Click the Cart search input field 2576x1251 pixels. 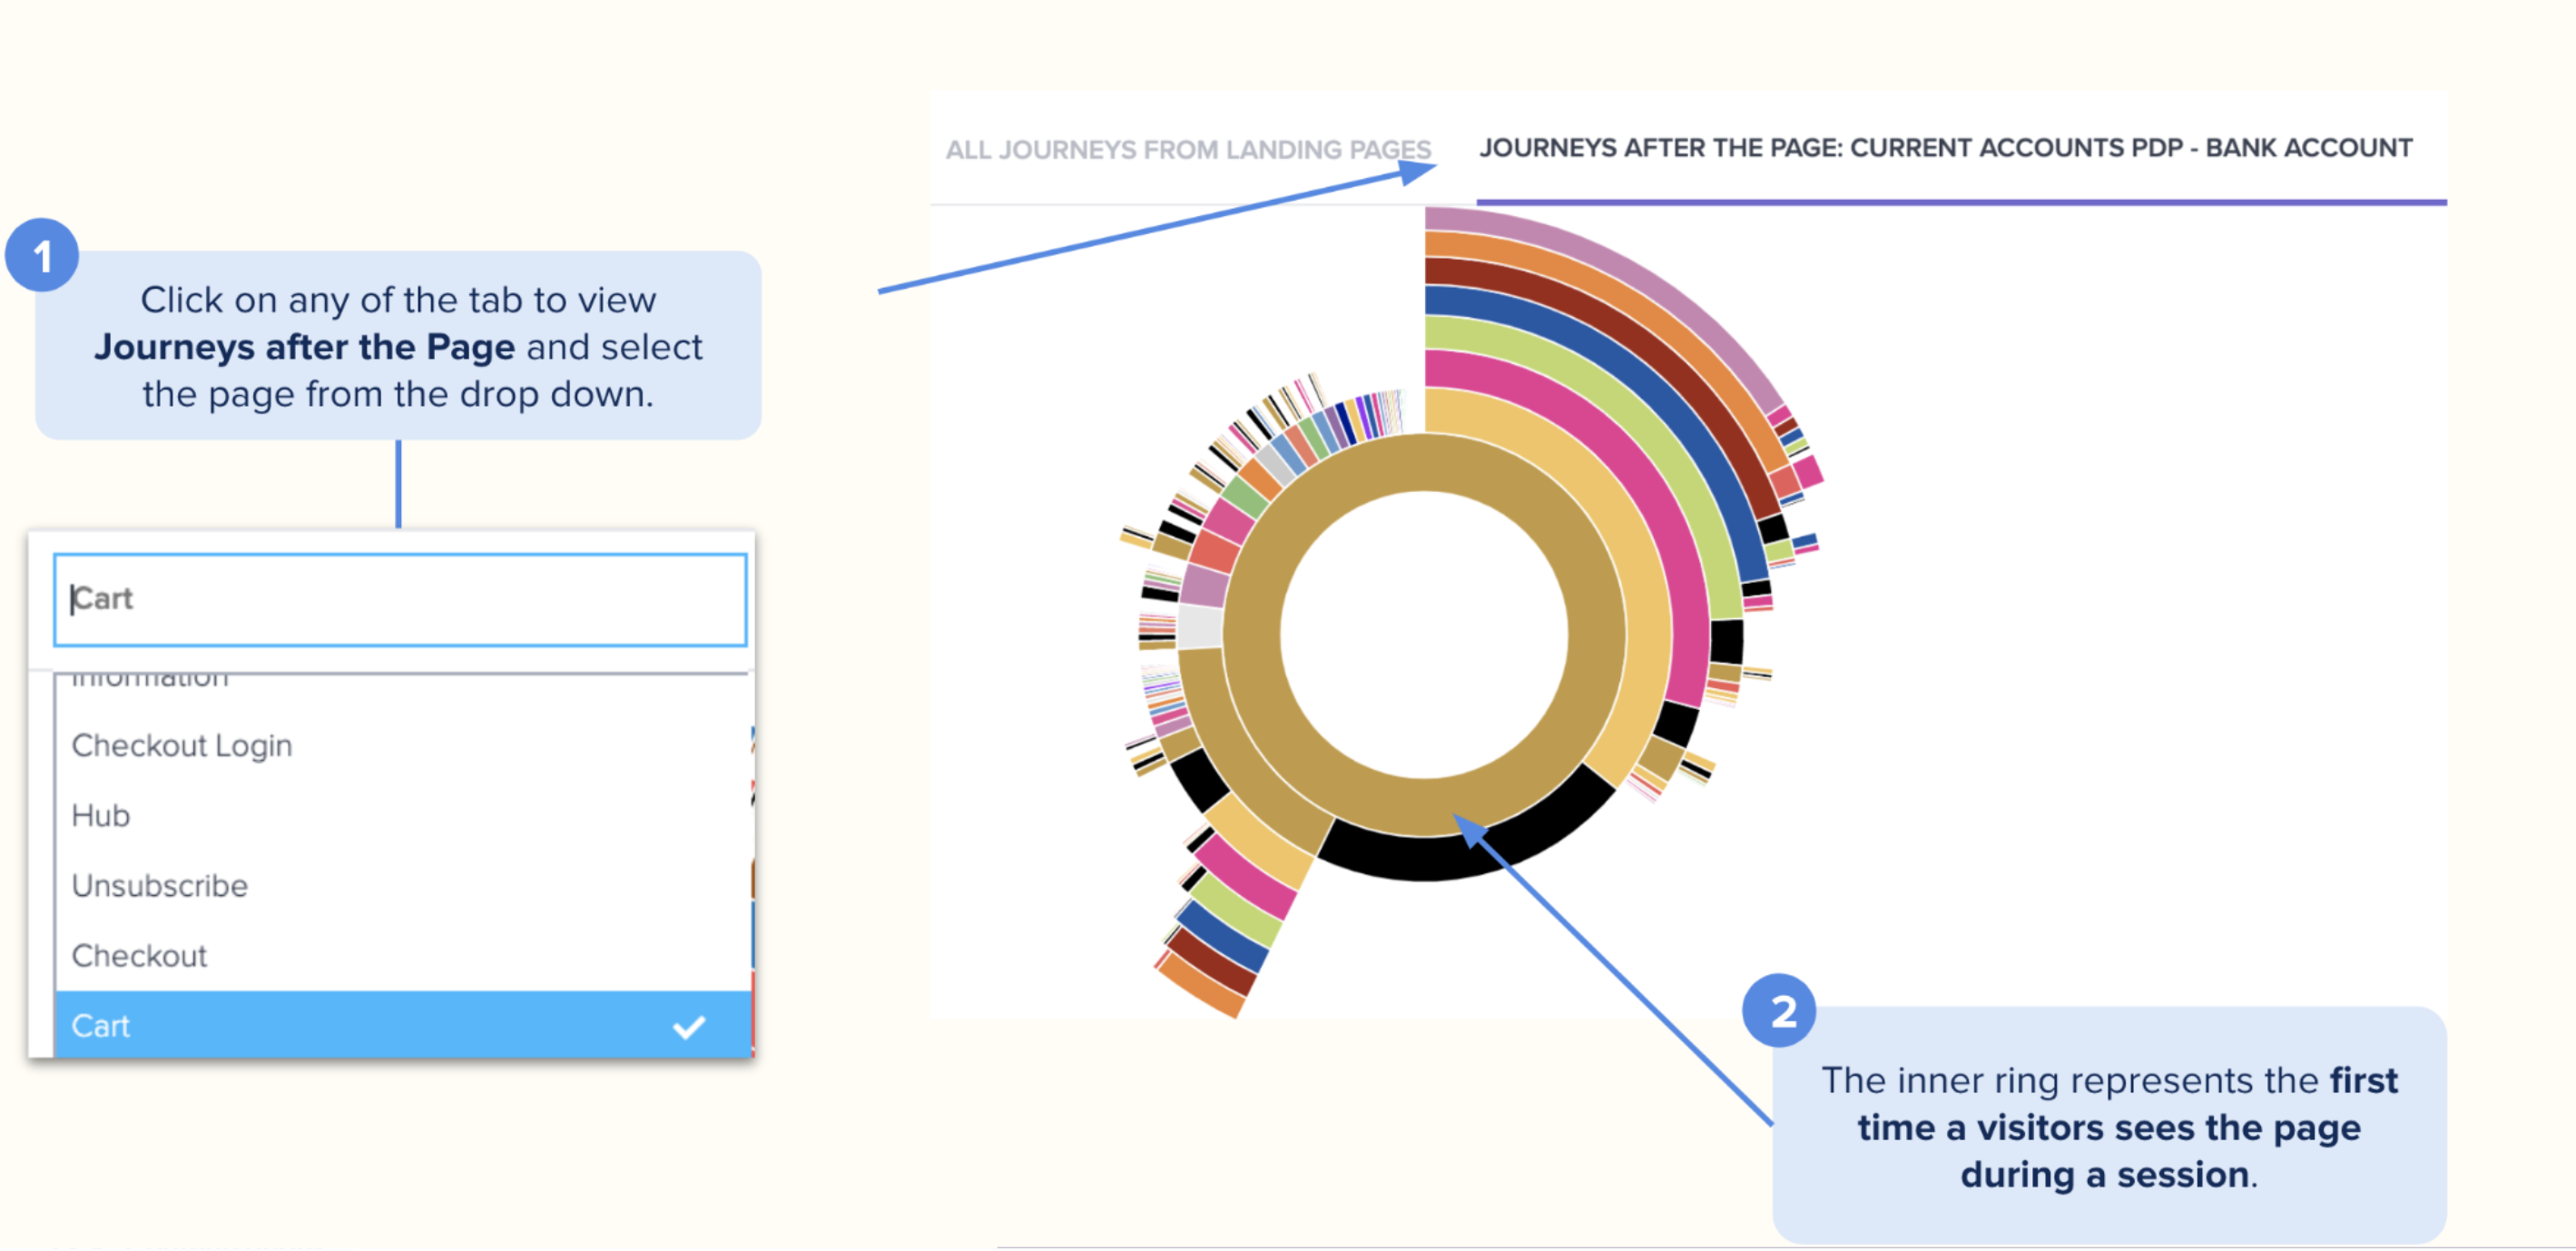400,599
